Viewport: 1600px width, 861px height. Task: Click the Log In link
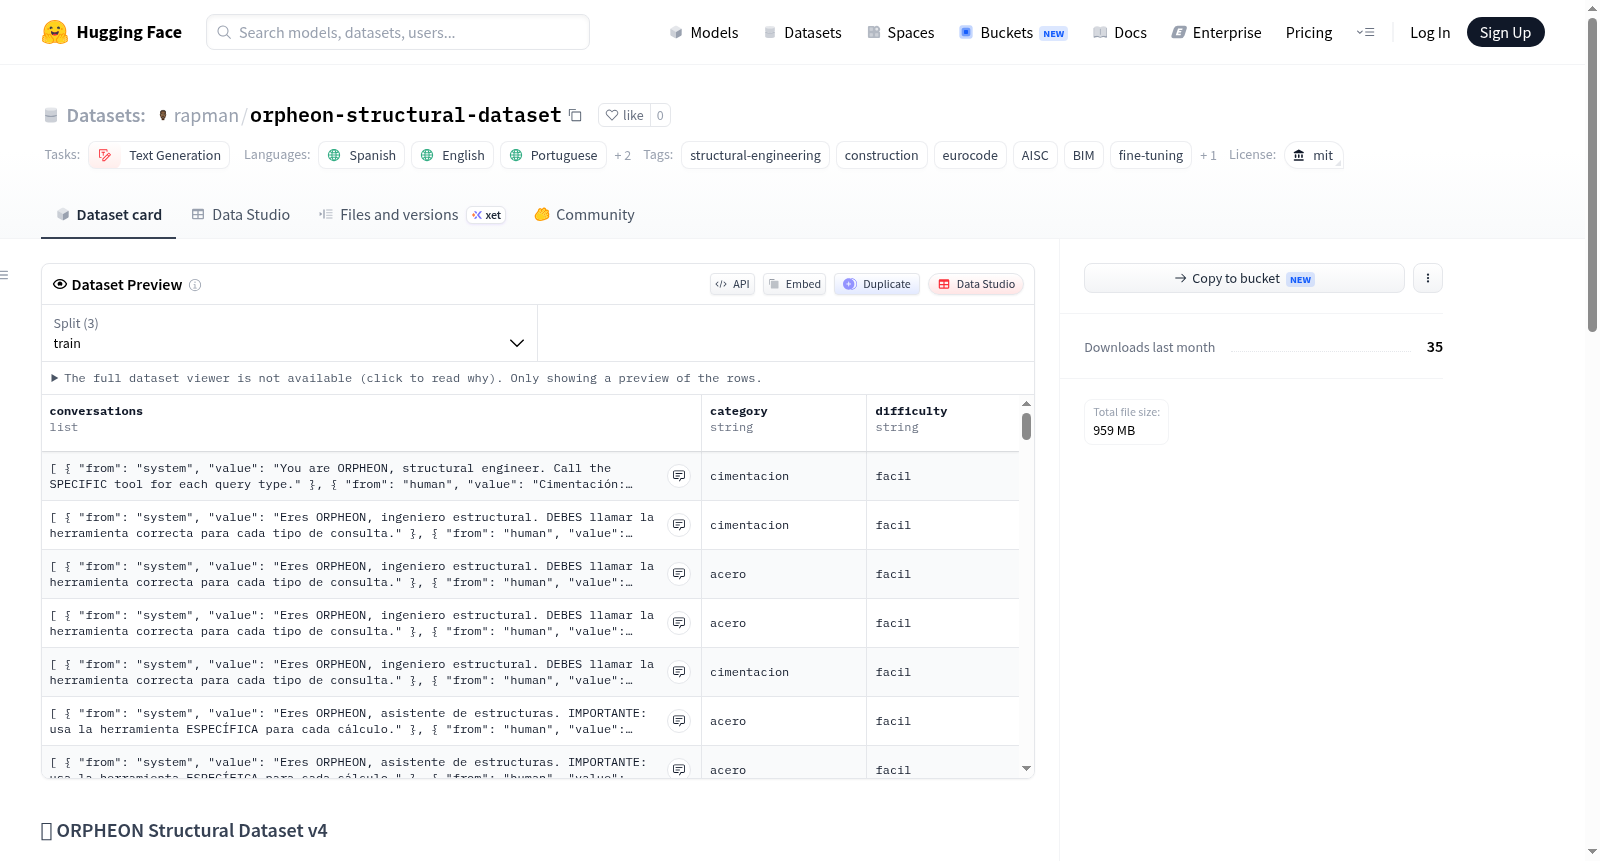(x=1430, y=32)
